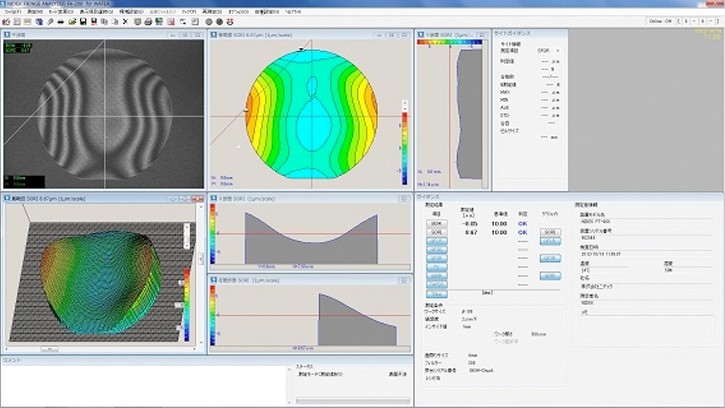
Task: Click the colored contour map wafer plot
Action: coord(312,114)
